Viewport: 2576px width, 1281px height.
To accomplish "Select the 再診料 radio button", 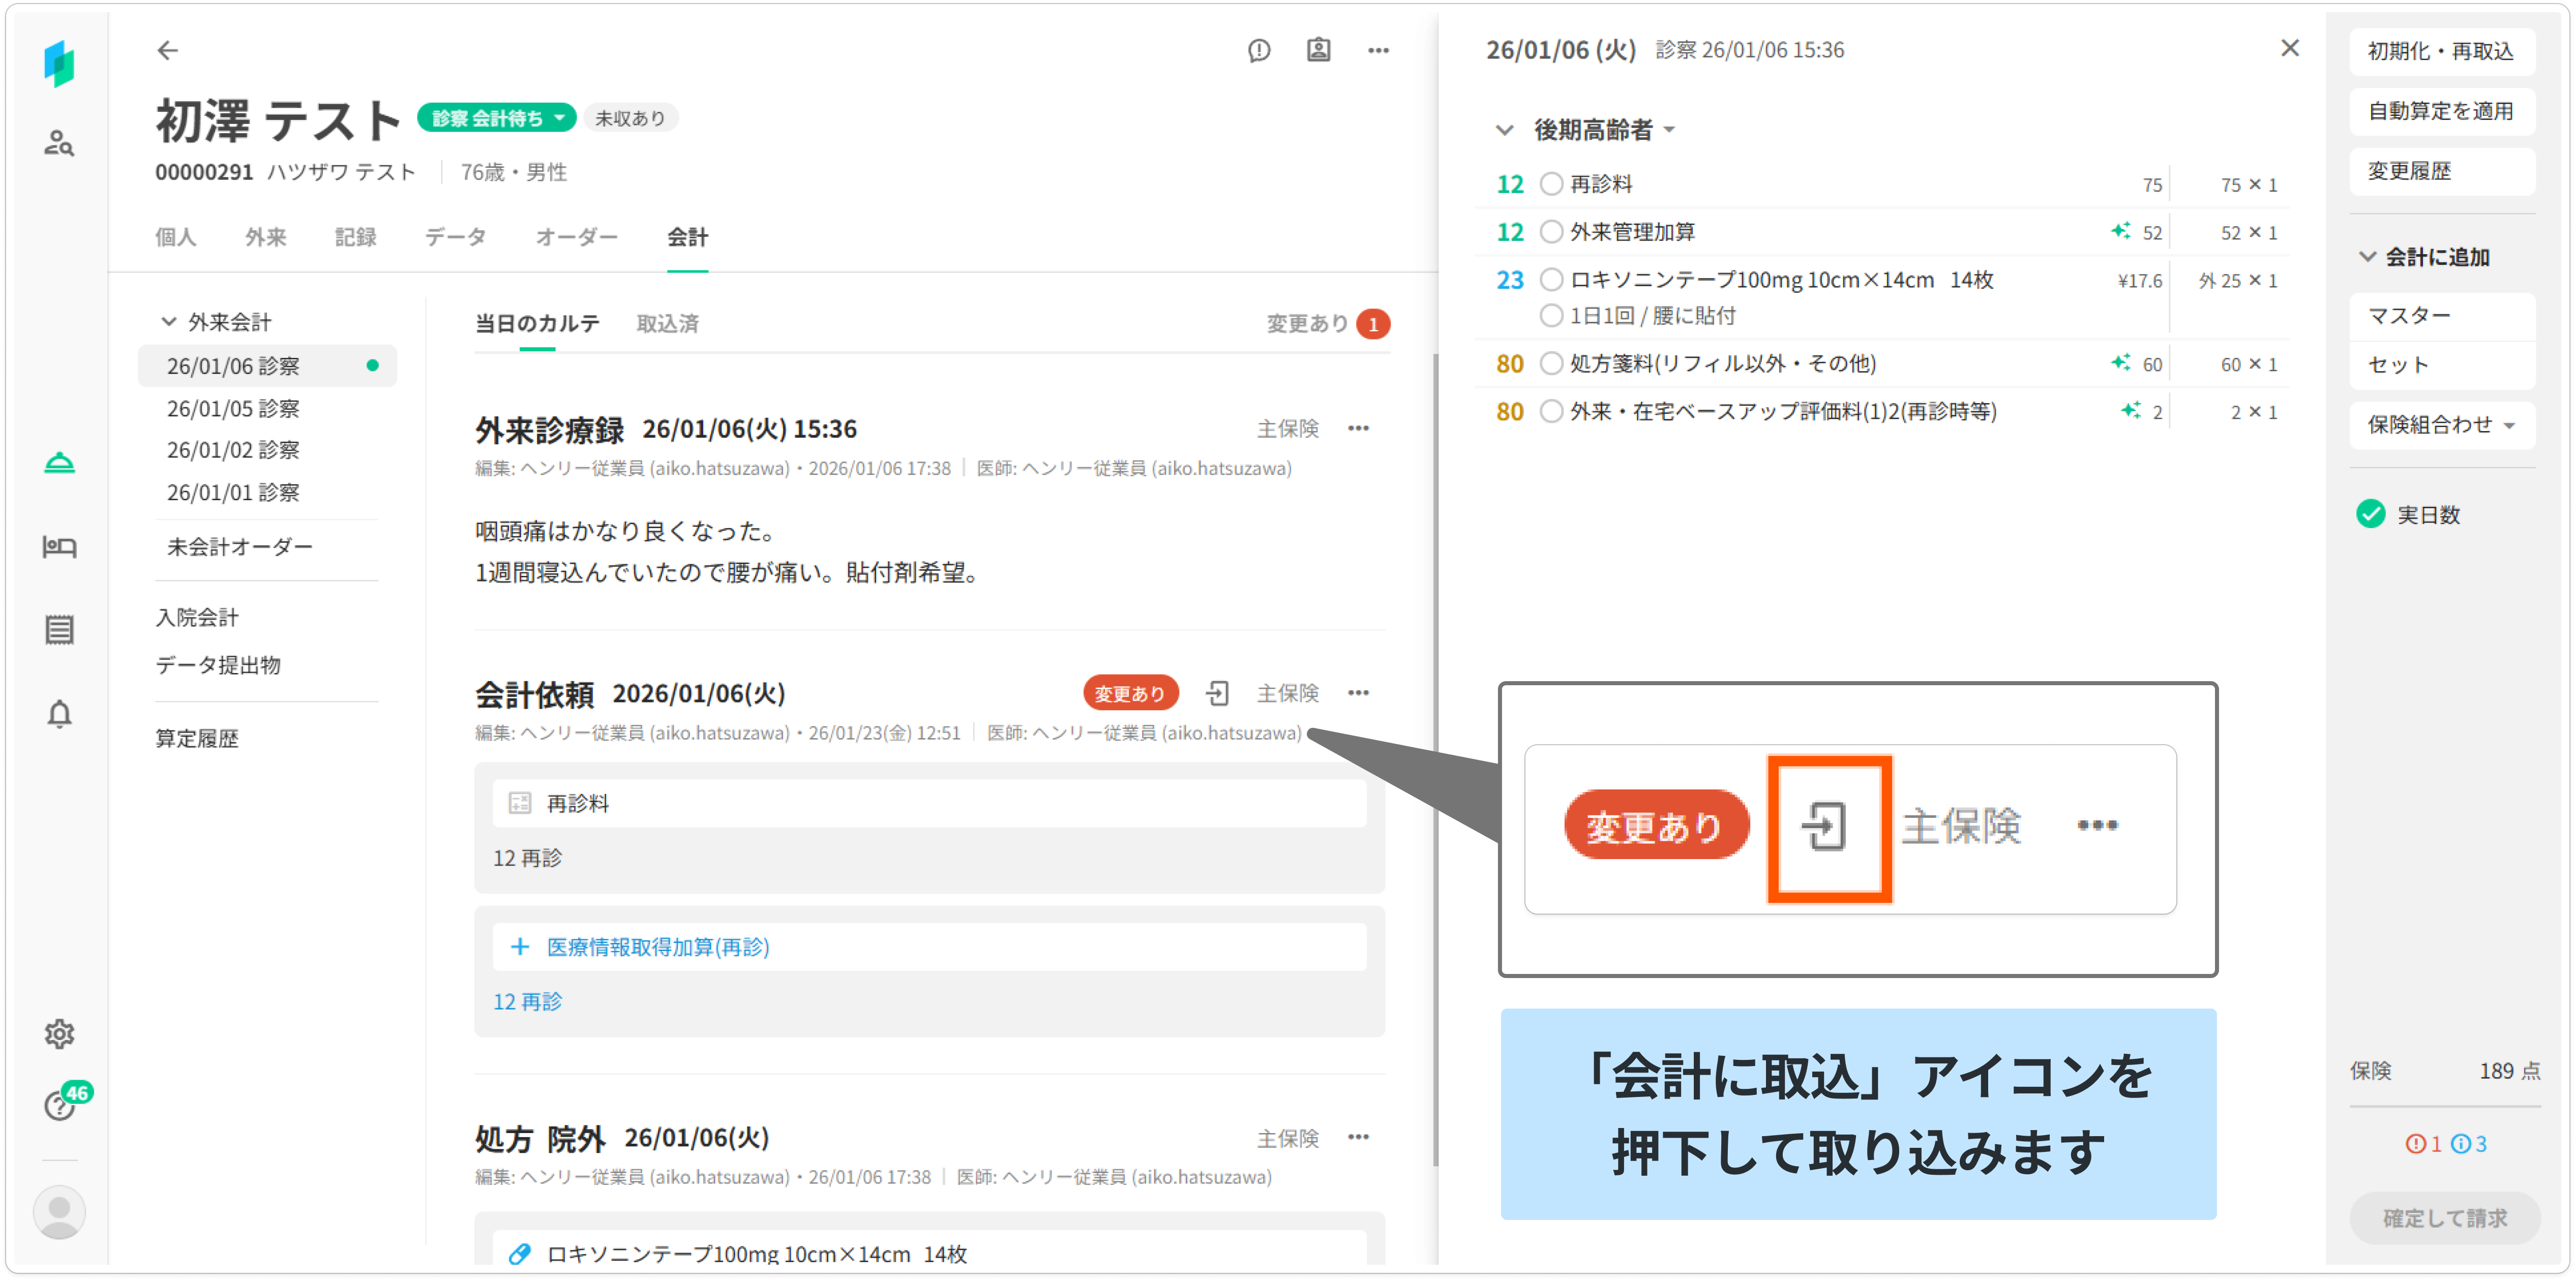I will coord(1551,184).
